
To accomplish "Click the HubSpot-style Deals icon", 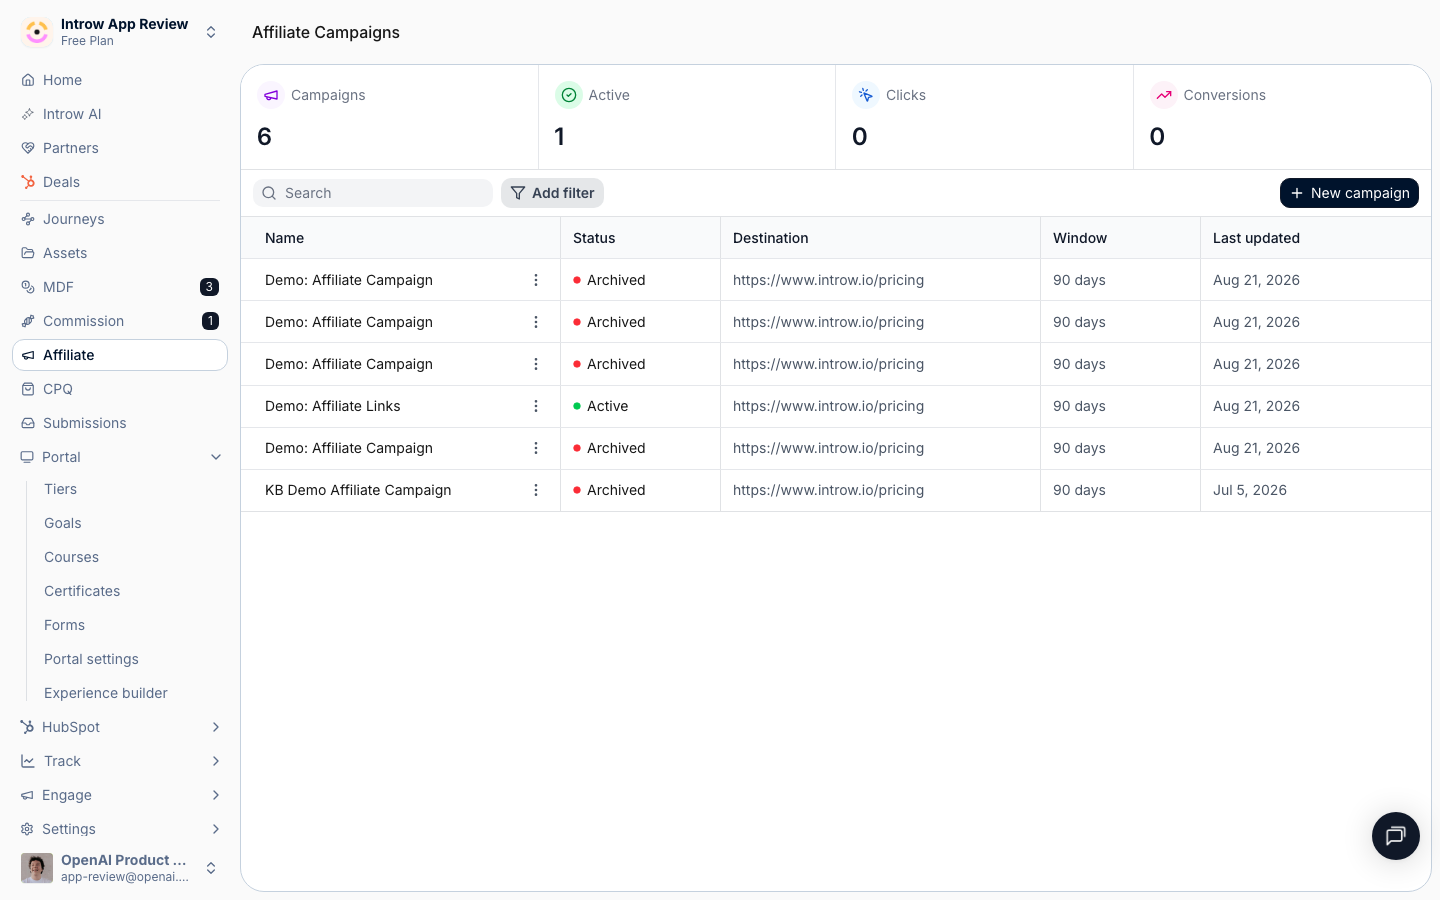I will tap(28, 182).
